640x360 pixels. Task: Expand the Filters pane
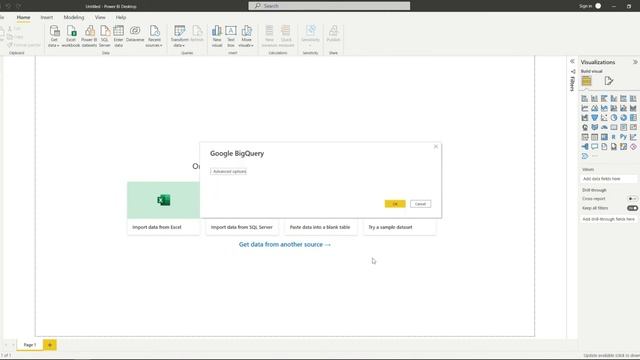coord(572,61)
